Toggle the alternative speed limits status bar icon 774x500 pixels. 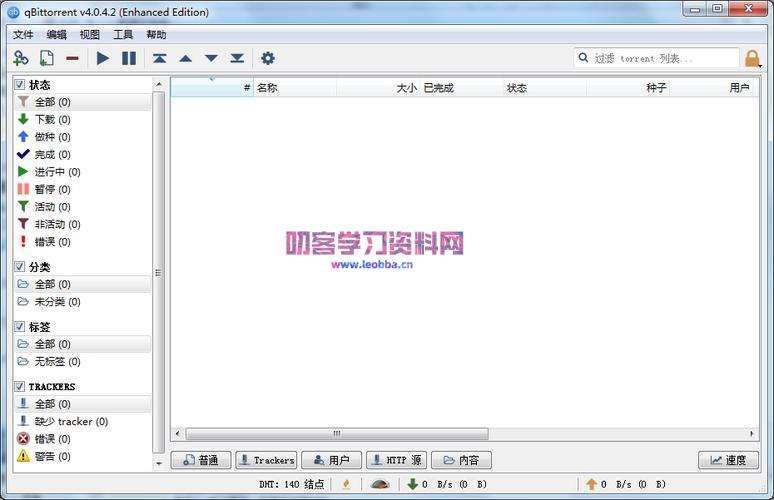[x=380, y=484]
